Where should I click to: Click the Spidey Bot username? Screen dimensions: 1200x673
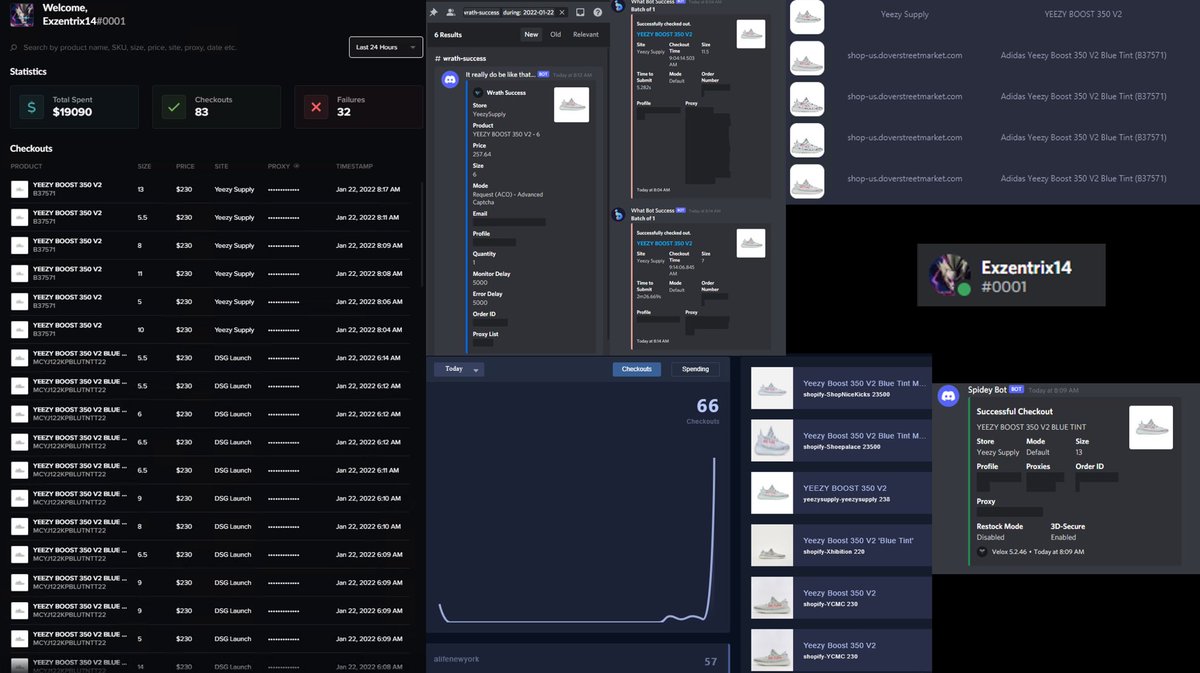point(988,389)
